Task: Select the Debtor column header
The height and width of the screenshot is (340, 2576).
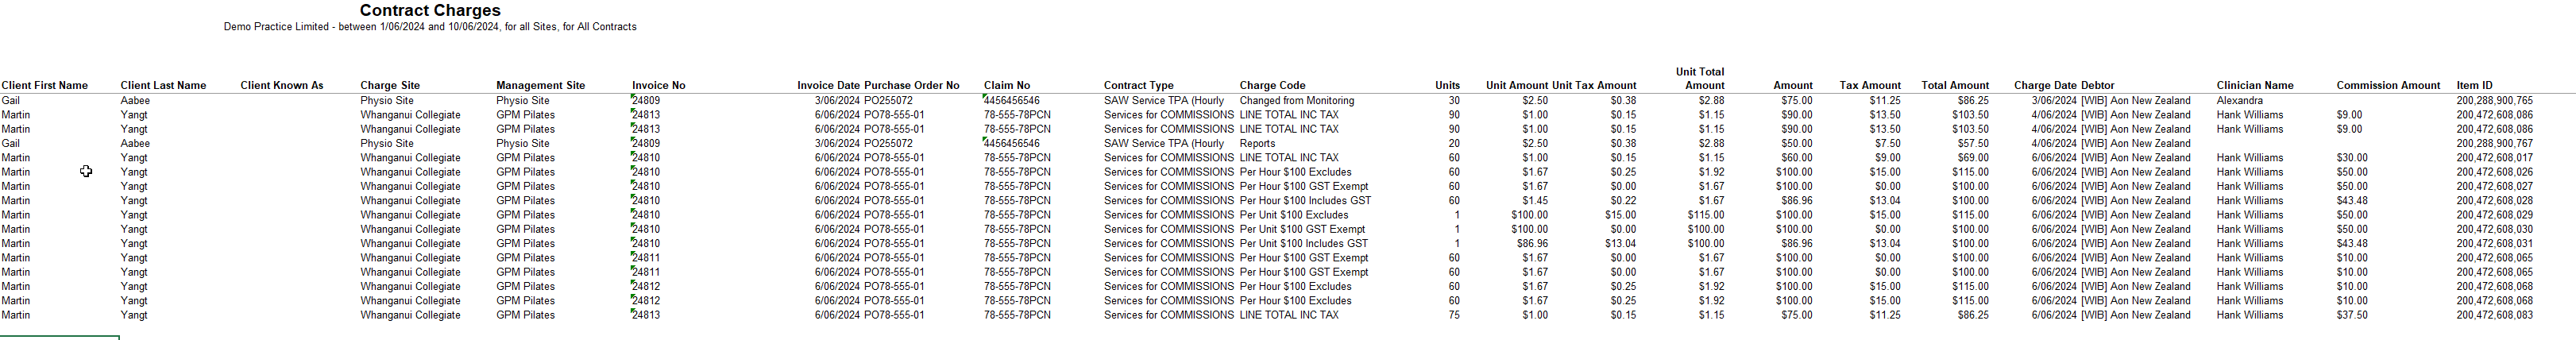Action: 2098,85
